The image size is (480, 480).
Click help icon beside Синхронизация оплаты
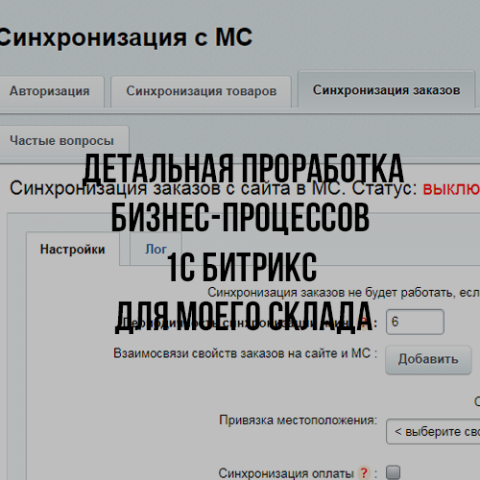tap(364, 473)
